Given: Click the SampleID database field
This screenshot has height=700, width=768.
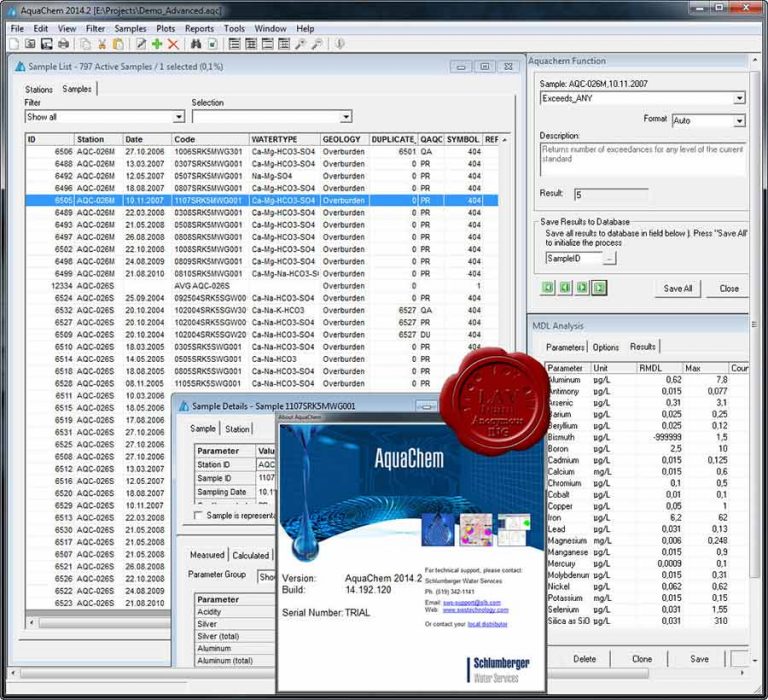Looking at the screenshot, I should point(574,258).
